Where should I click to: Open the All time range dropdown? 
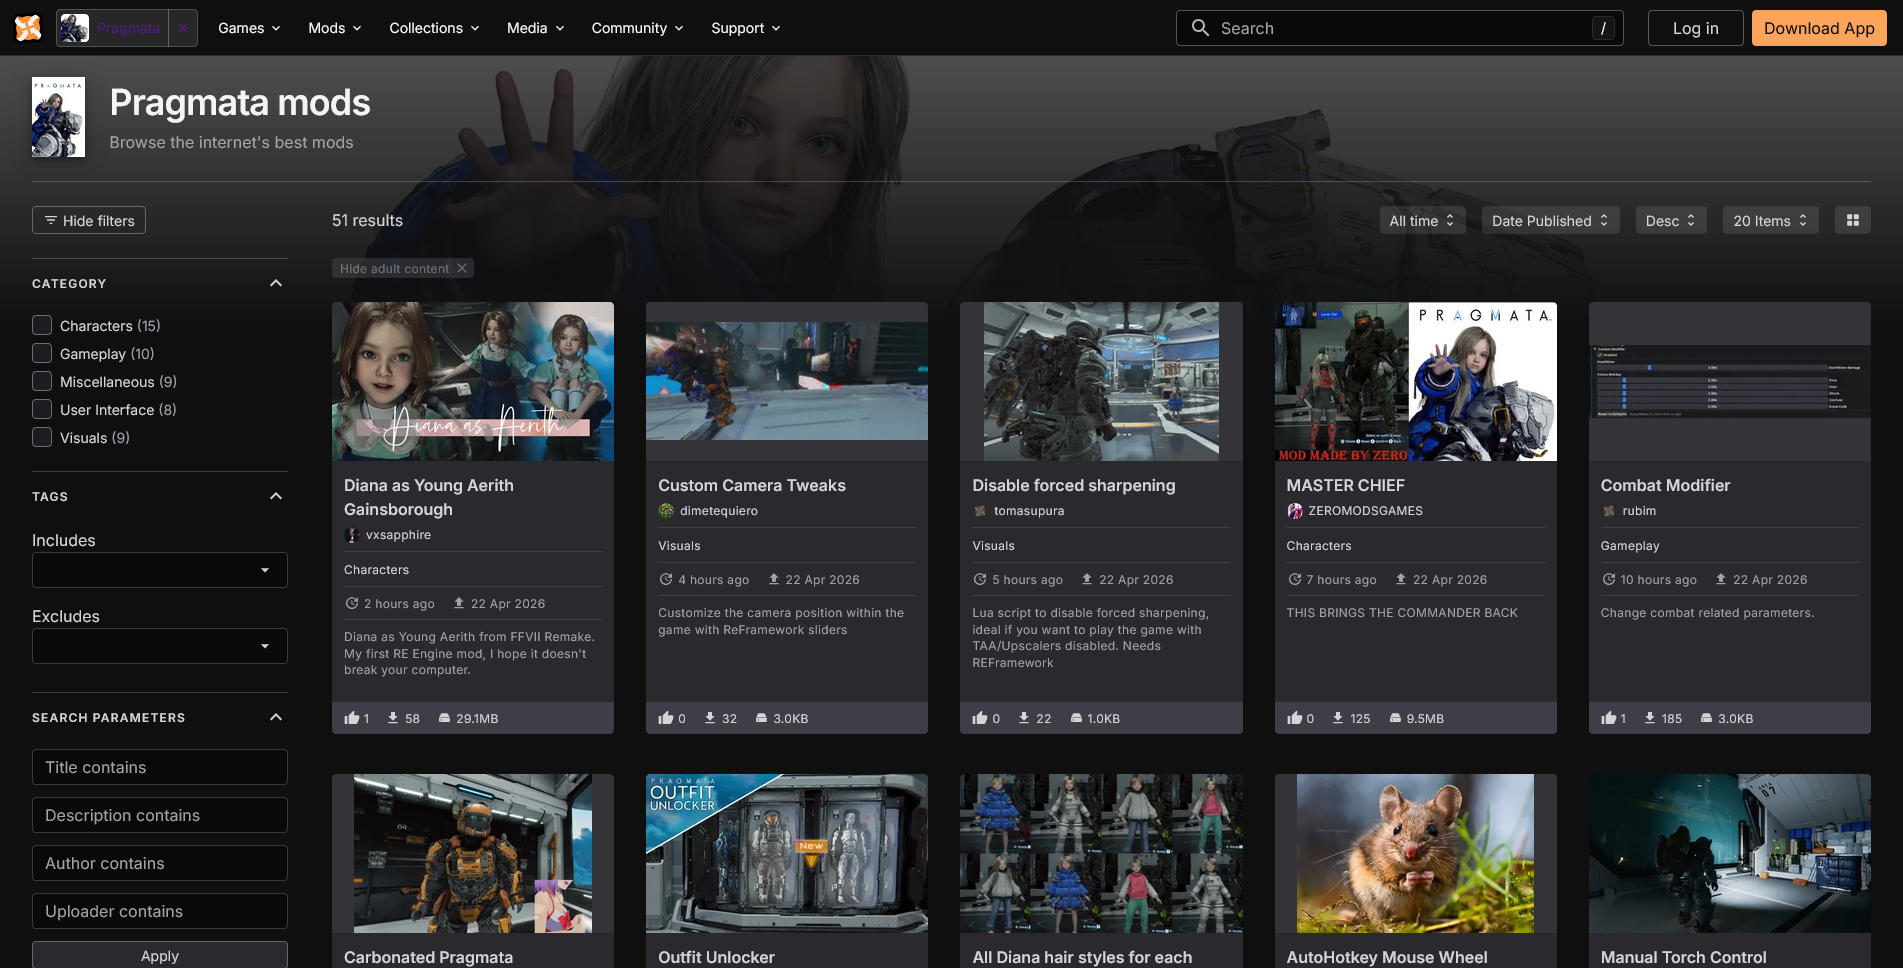coord(1422,220)
